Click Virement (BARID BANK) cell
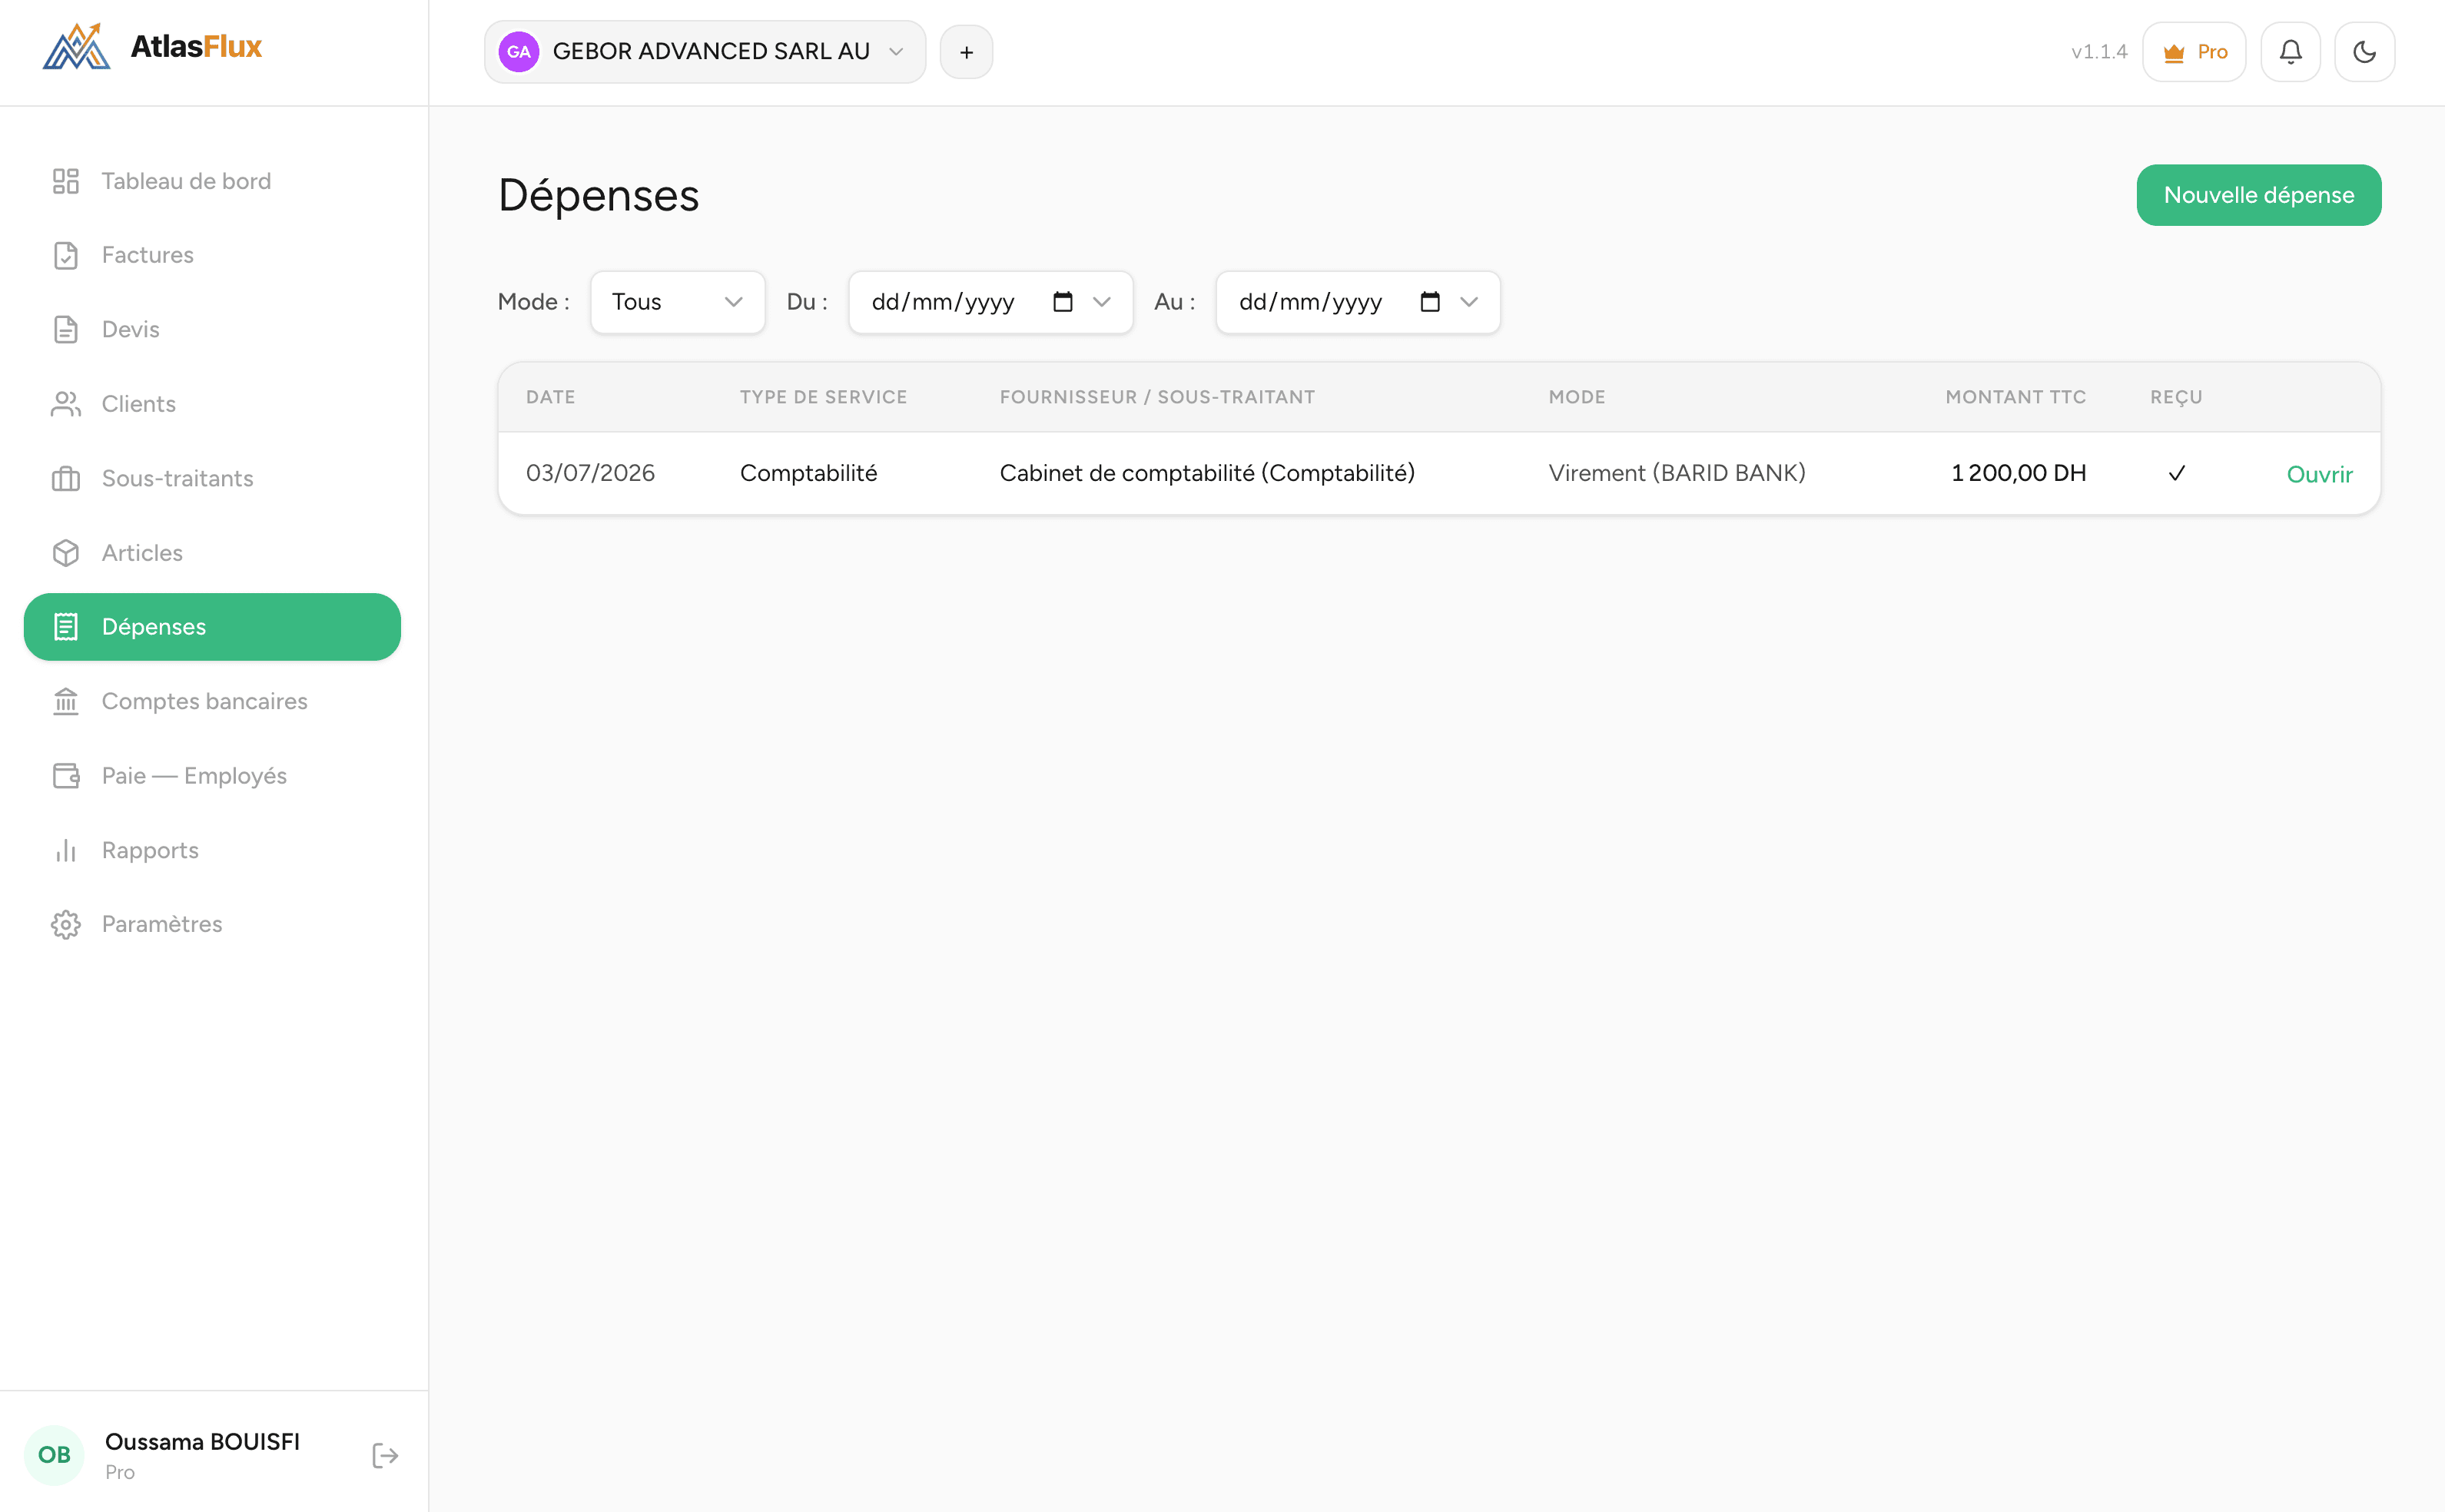 tap(1677, 473)
